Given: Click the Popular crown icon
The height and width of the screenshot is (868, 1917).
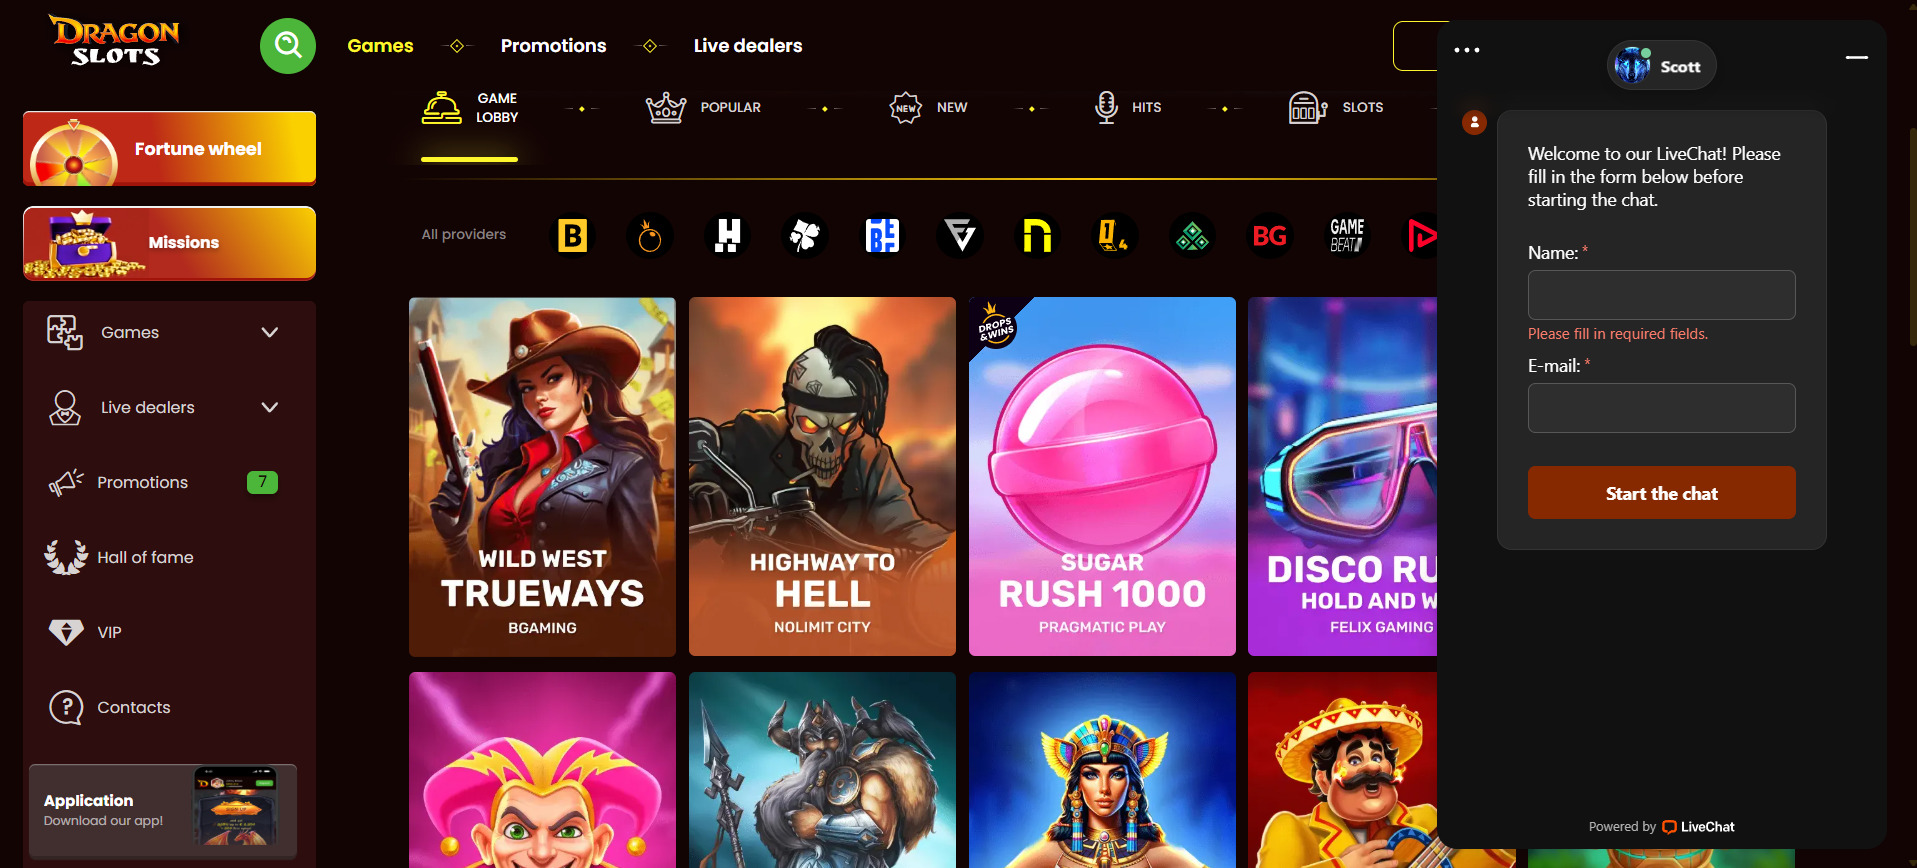Looking at the screenshot, I should pyautogui.click(x=666, y=107).
